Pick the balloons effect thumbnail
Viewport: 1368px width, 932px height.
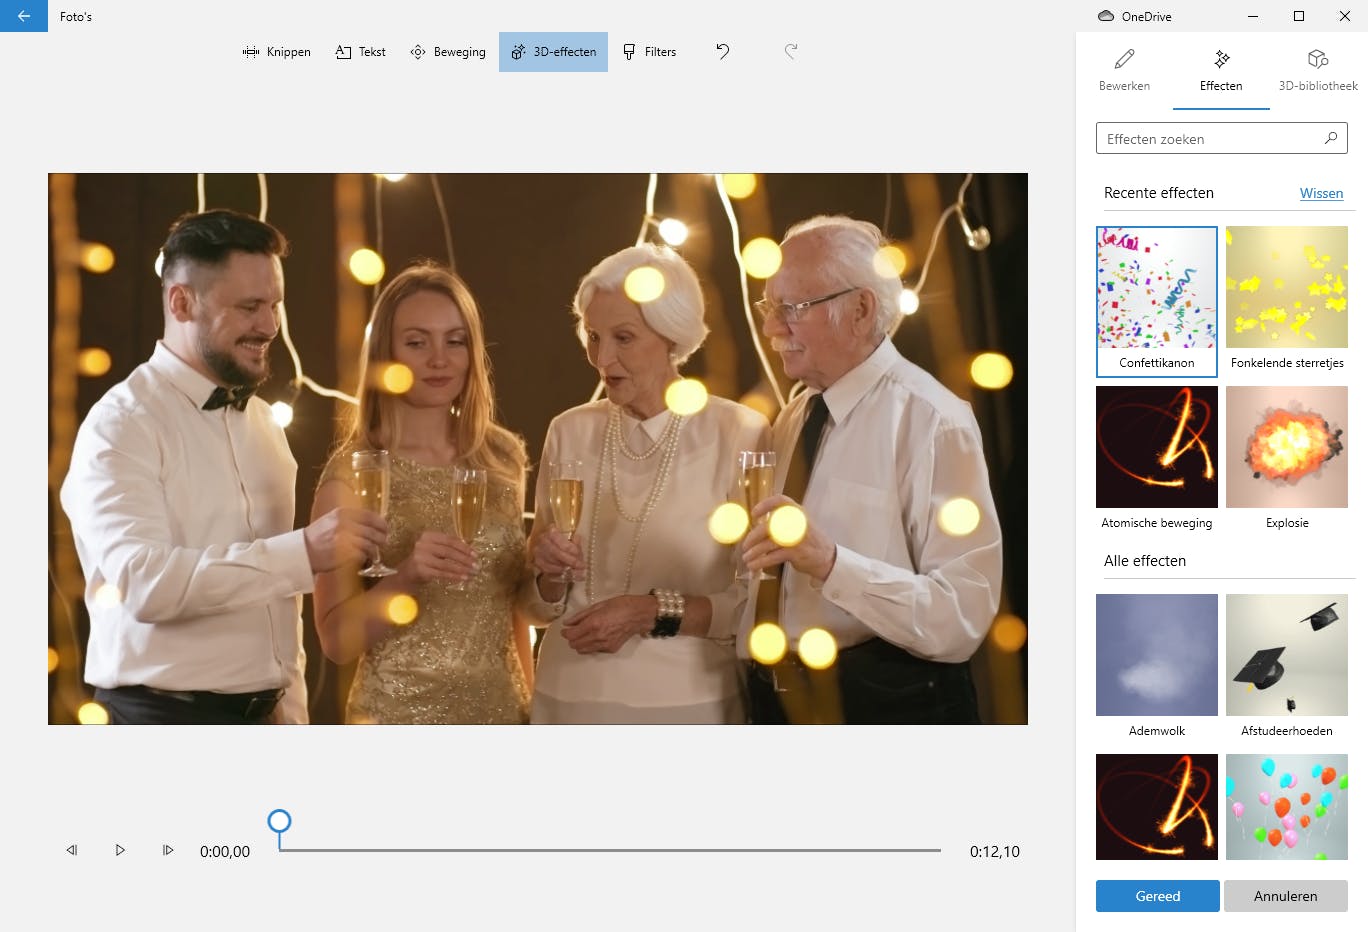tap(1287, 807)
